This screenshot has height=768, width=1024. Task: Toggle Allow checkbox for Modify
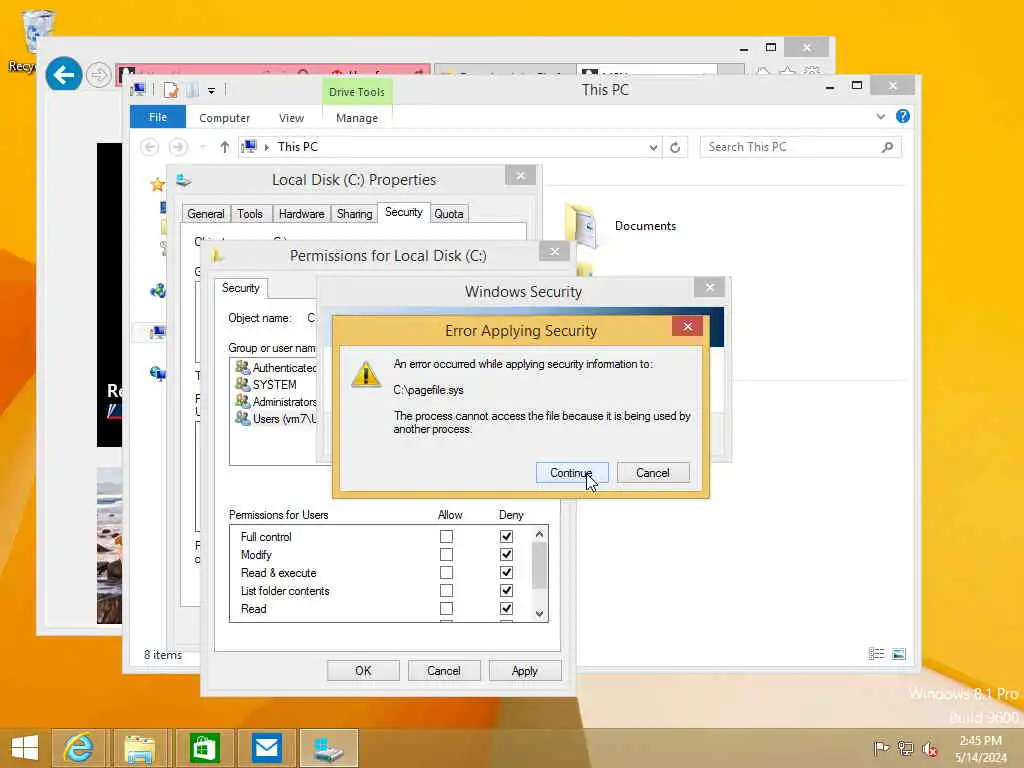pos(446,554)
